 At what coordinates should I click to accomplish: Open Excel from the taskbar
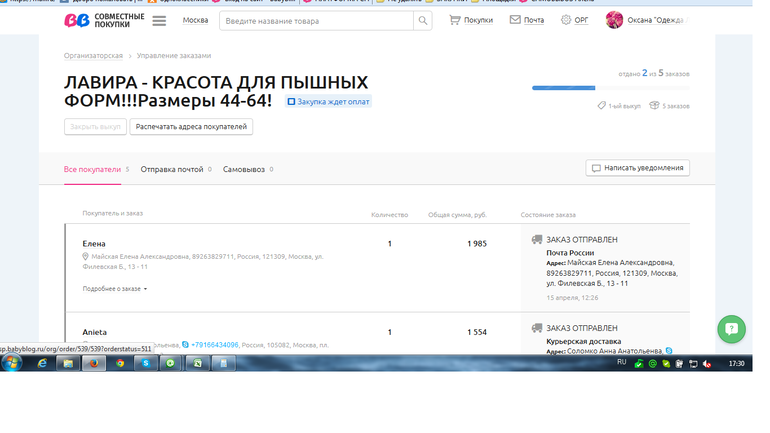pos(197,363)
